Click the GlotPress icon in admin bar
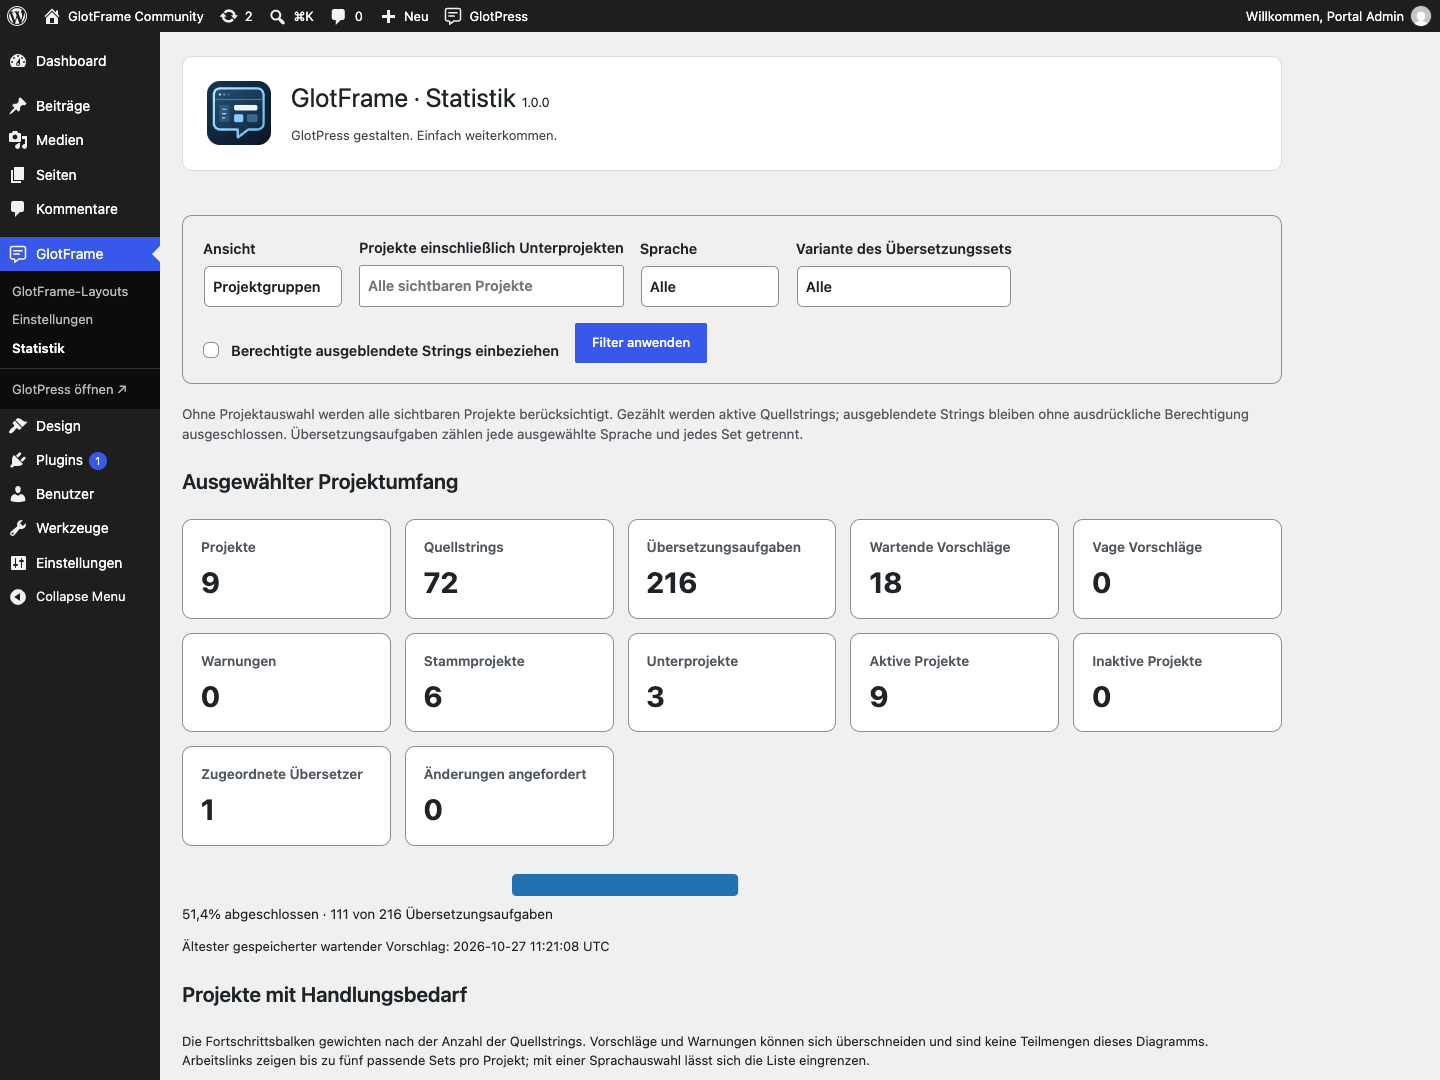 (x=453, y=16)
